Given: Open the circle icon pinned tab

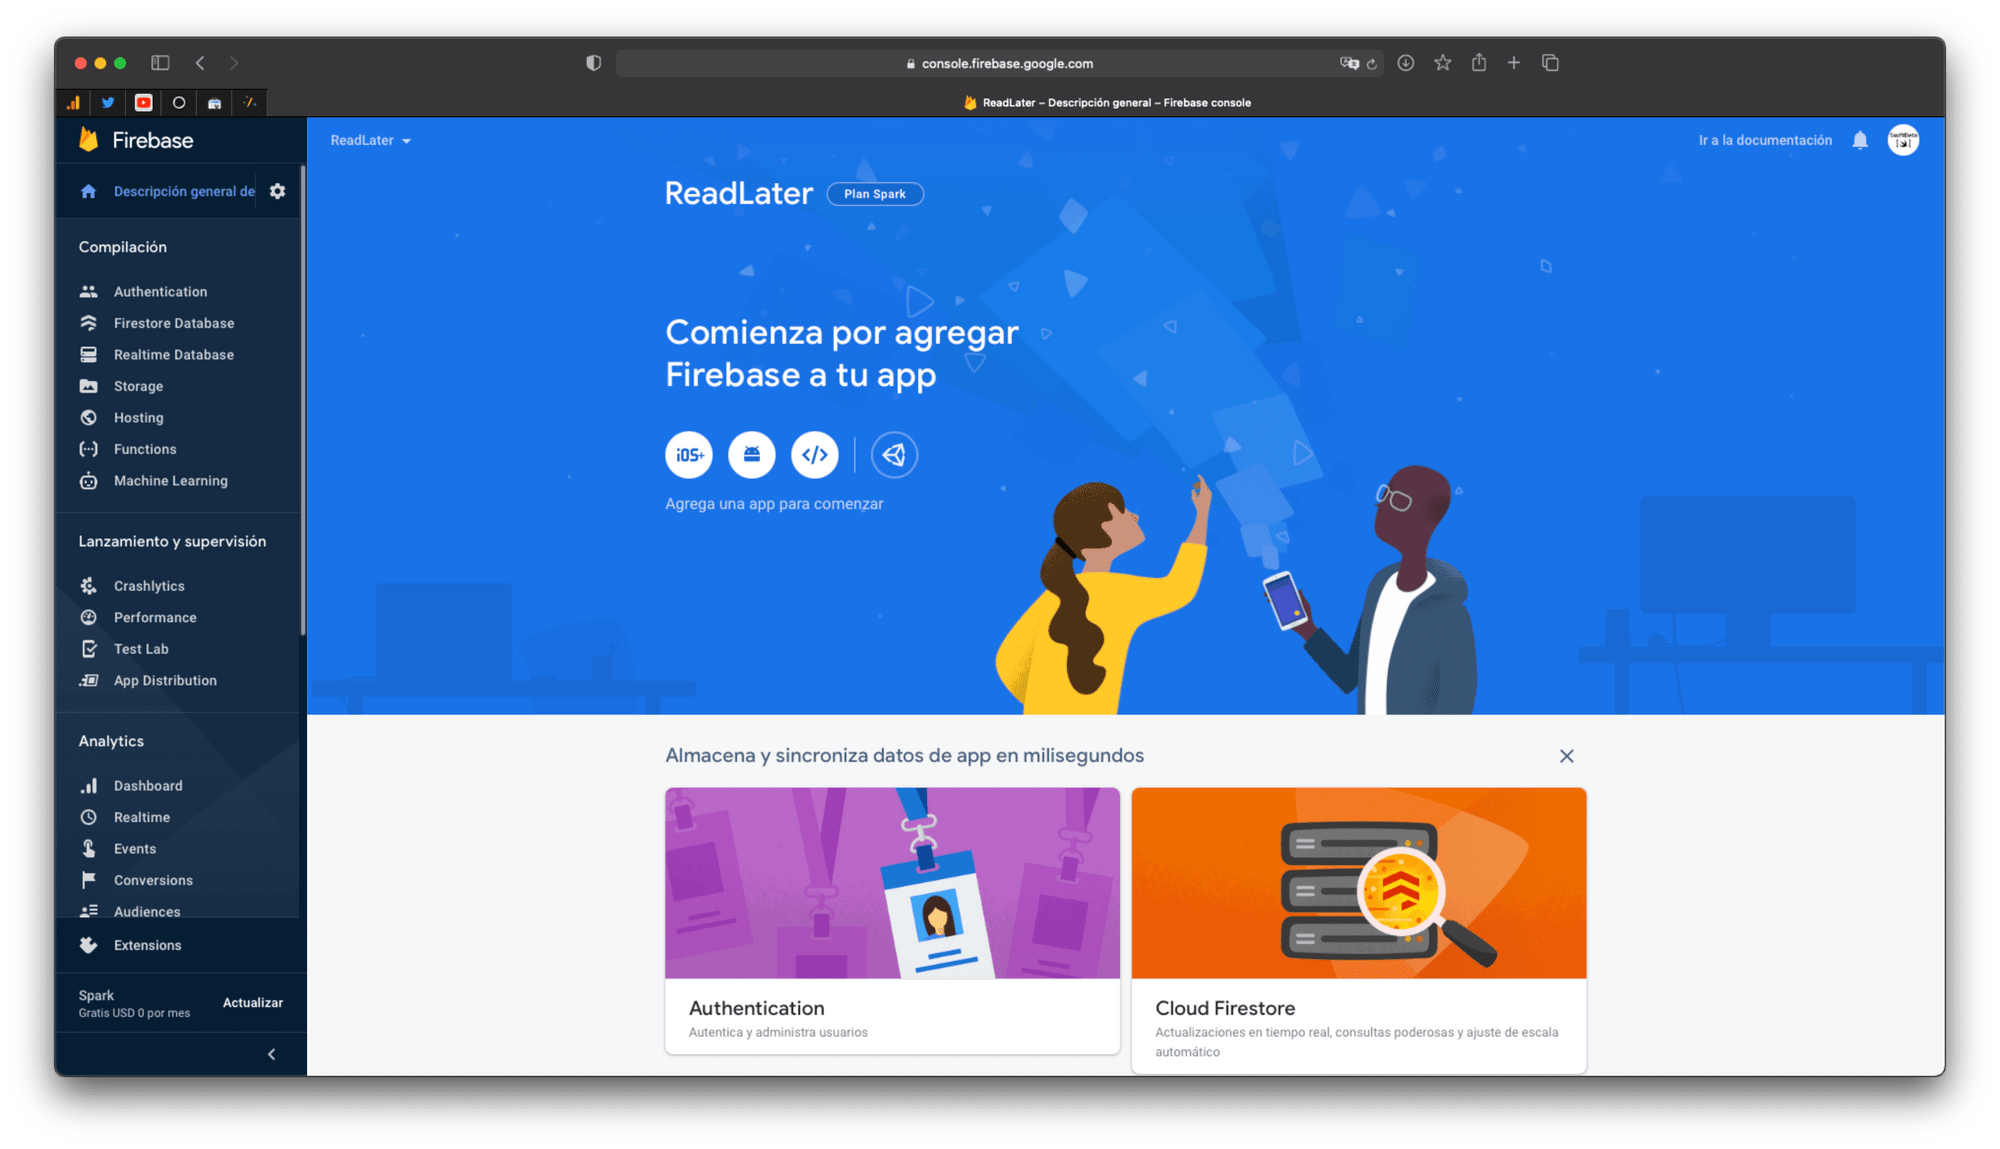Looking at the screenshot, I should coord(179,102).
